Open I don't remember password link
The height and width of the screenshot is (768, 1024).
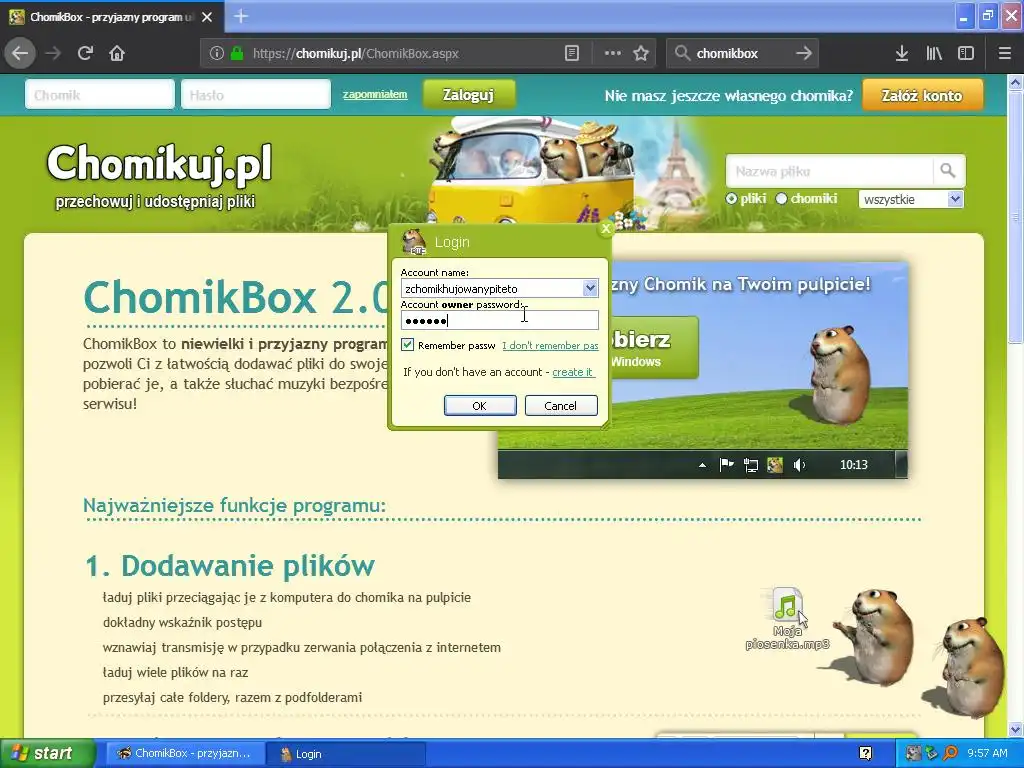pyautogui.click(x=550, y=345)
